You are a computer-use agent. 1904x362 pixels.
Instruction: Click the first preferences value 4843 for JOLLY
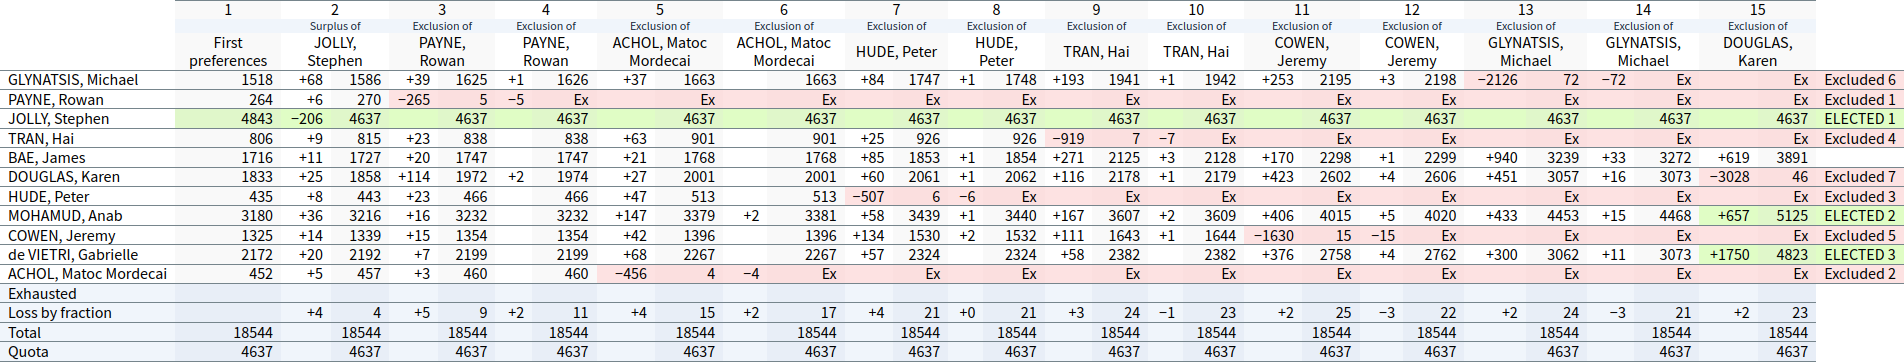[x=257, y=119]
